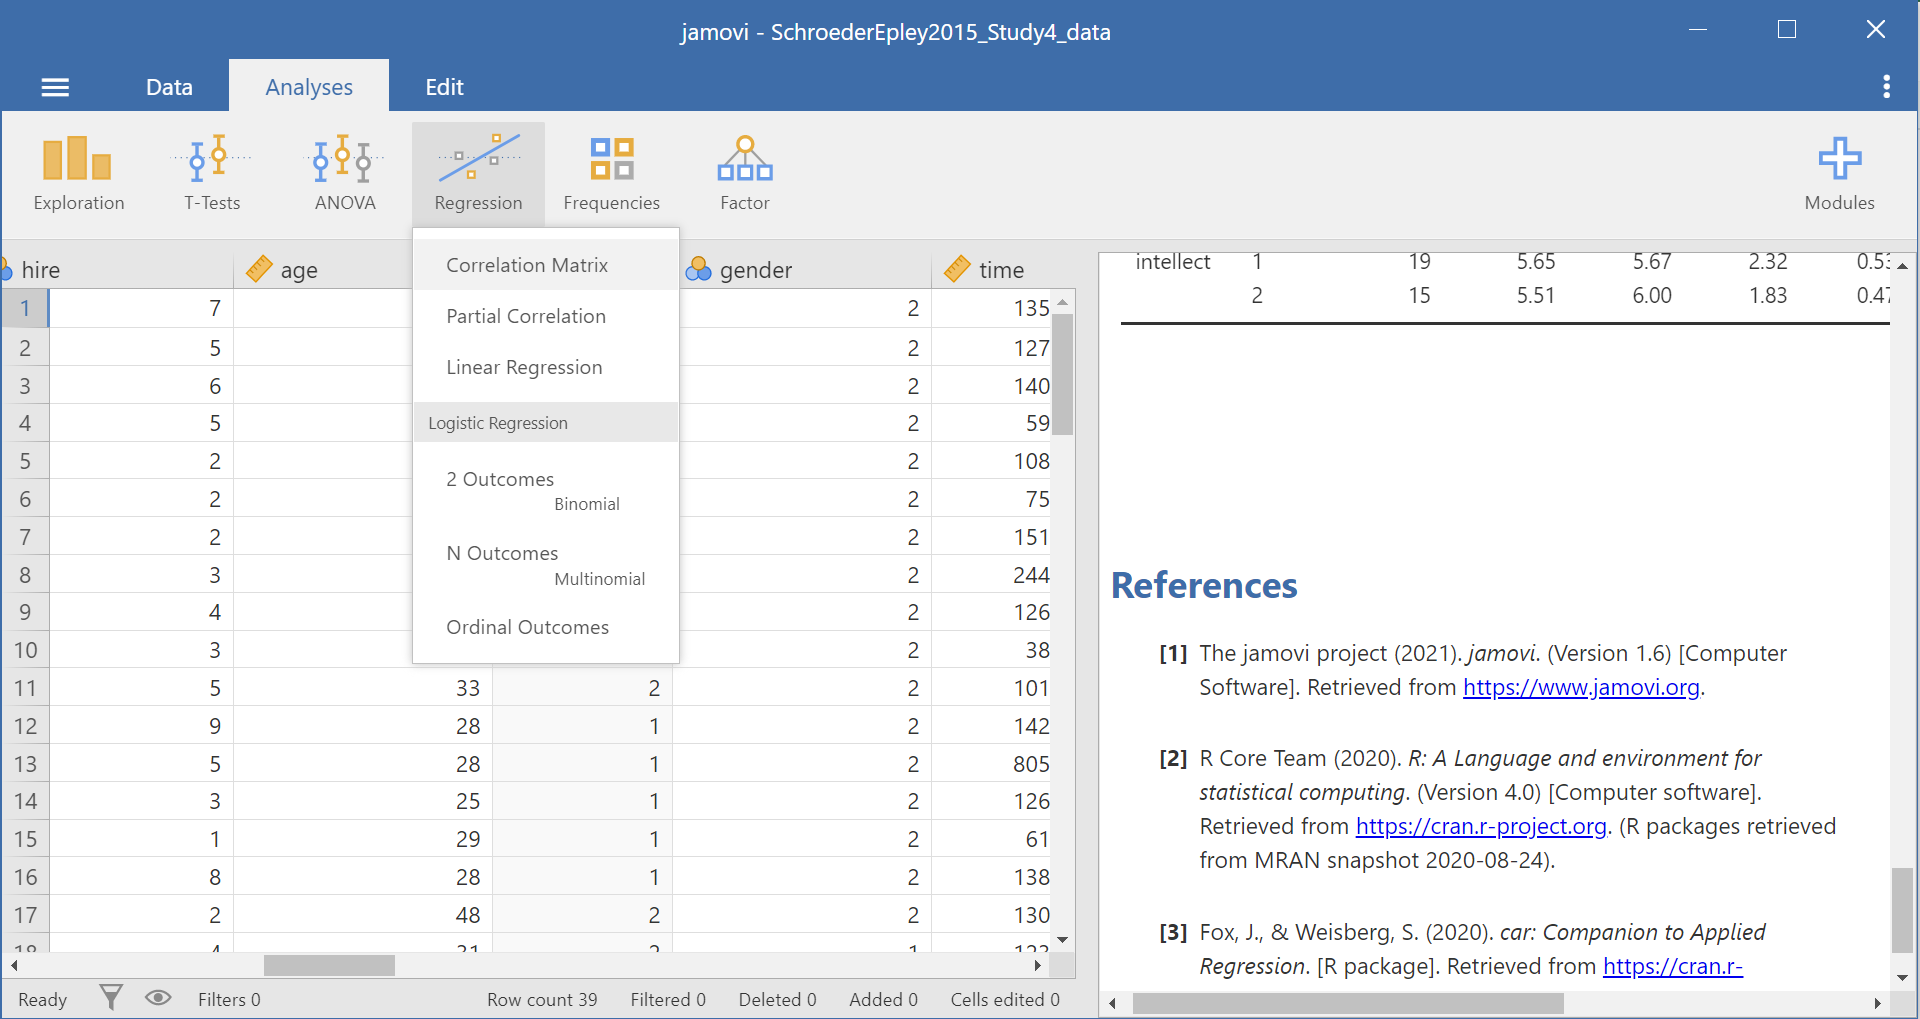1920x1019 pixels.
Task: Select Correlation Matrix from the menu
Action: pyautogui.click(x=527, y=265)
